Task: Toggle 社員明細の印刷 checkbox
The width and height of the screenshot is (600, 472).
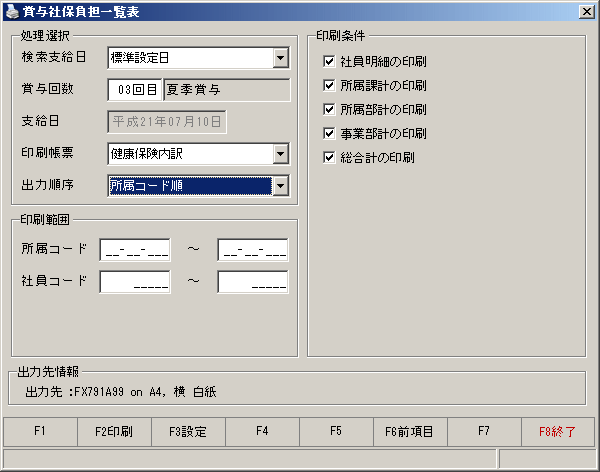Action: [329, 61]
